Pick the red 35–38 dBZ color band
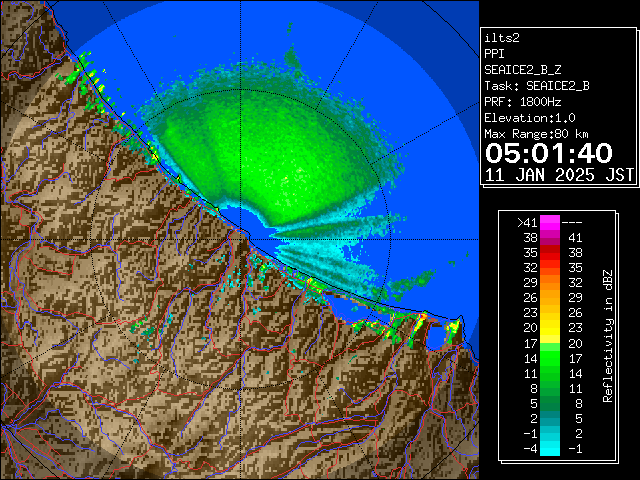This screenshot has height=480, width=640. [x=550, y=253]
